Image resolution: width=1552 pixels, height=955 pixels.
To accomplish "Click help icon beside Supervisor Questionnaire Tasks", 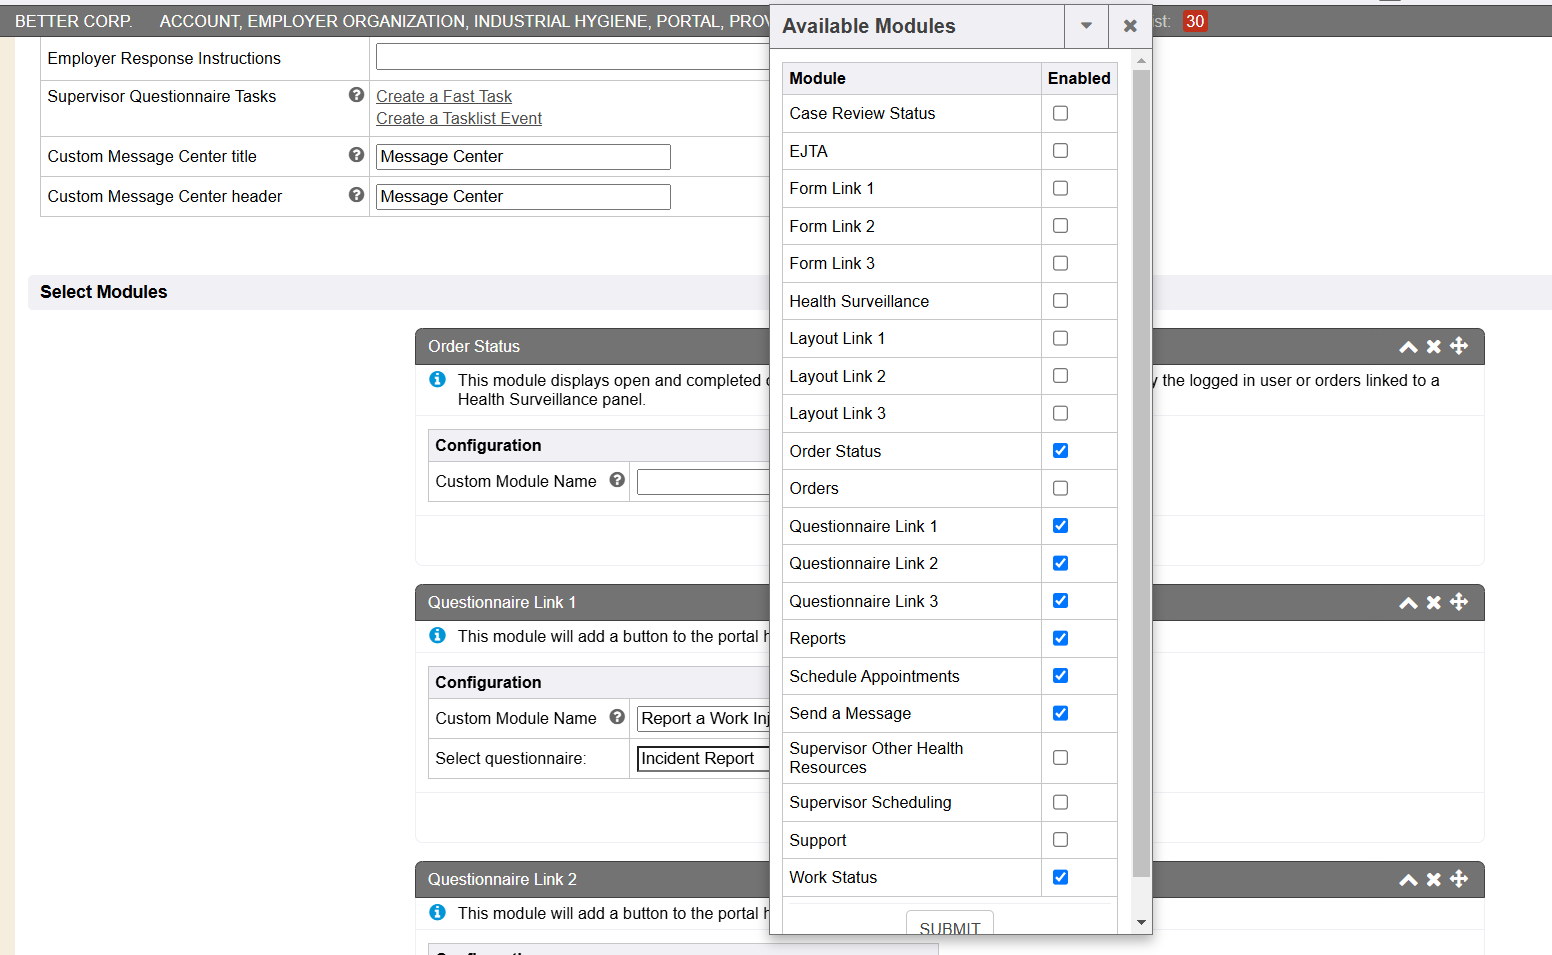I will click(356, 95).
